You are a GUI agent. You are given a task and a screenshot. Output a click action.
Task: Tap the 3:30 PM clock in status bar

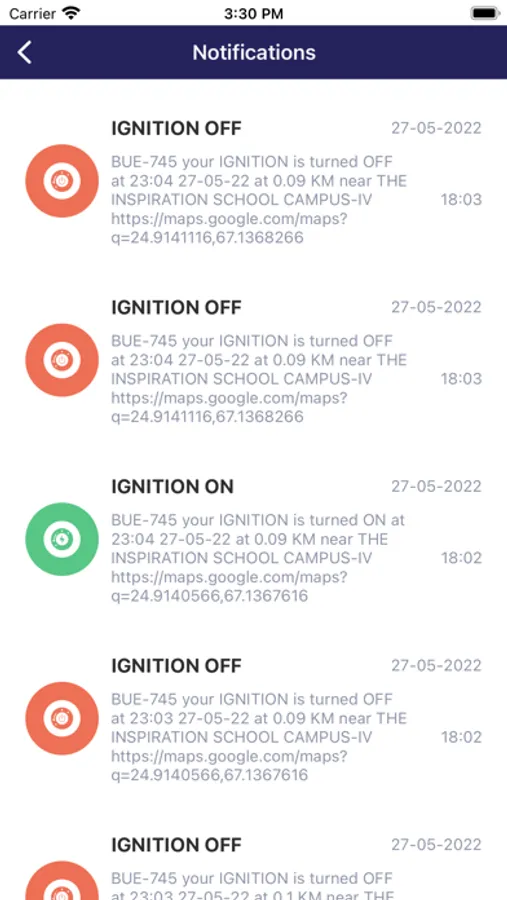253,14
